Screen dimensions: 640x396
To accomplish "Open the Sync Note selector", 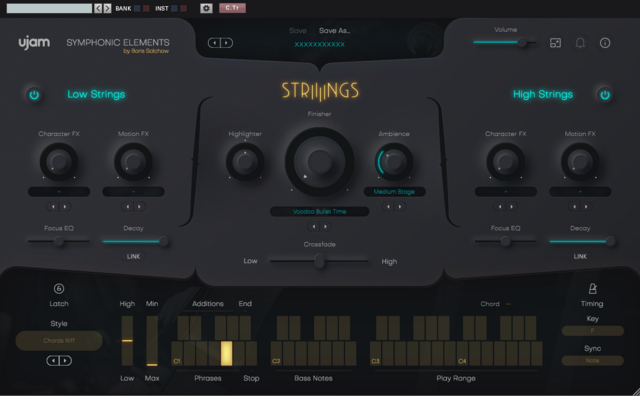I will click(x=592, y=360).
